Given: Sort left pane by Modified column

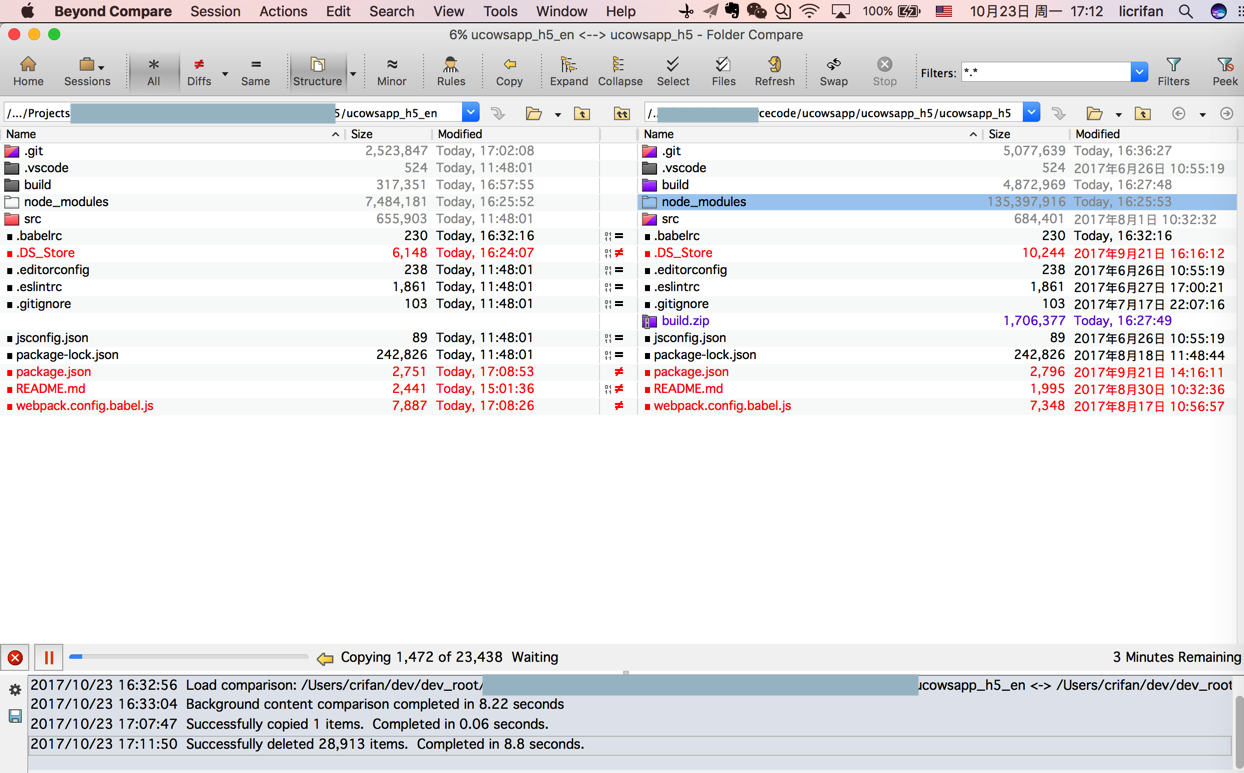Looking at the screenshot, I should click(x=515, y=134).
